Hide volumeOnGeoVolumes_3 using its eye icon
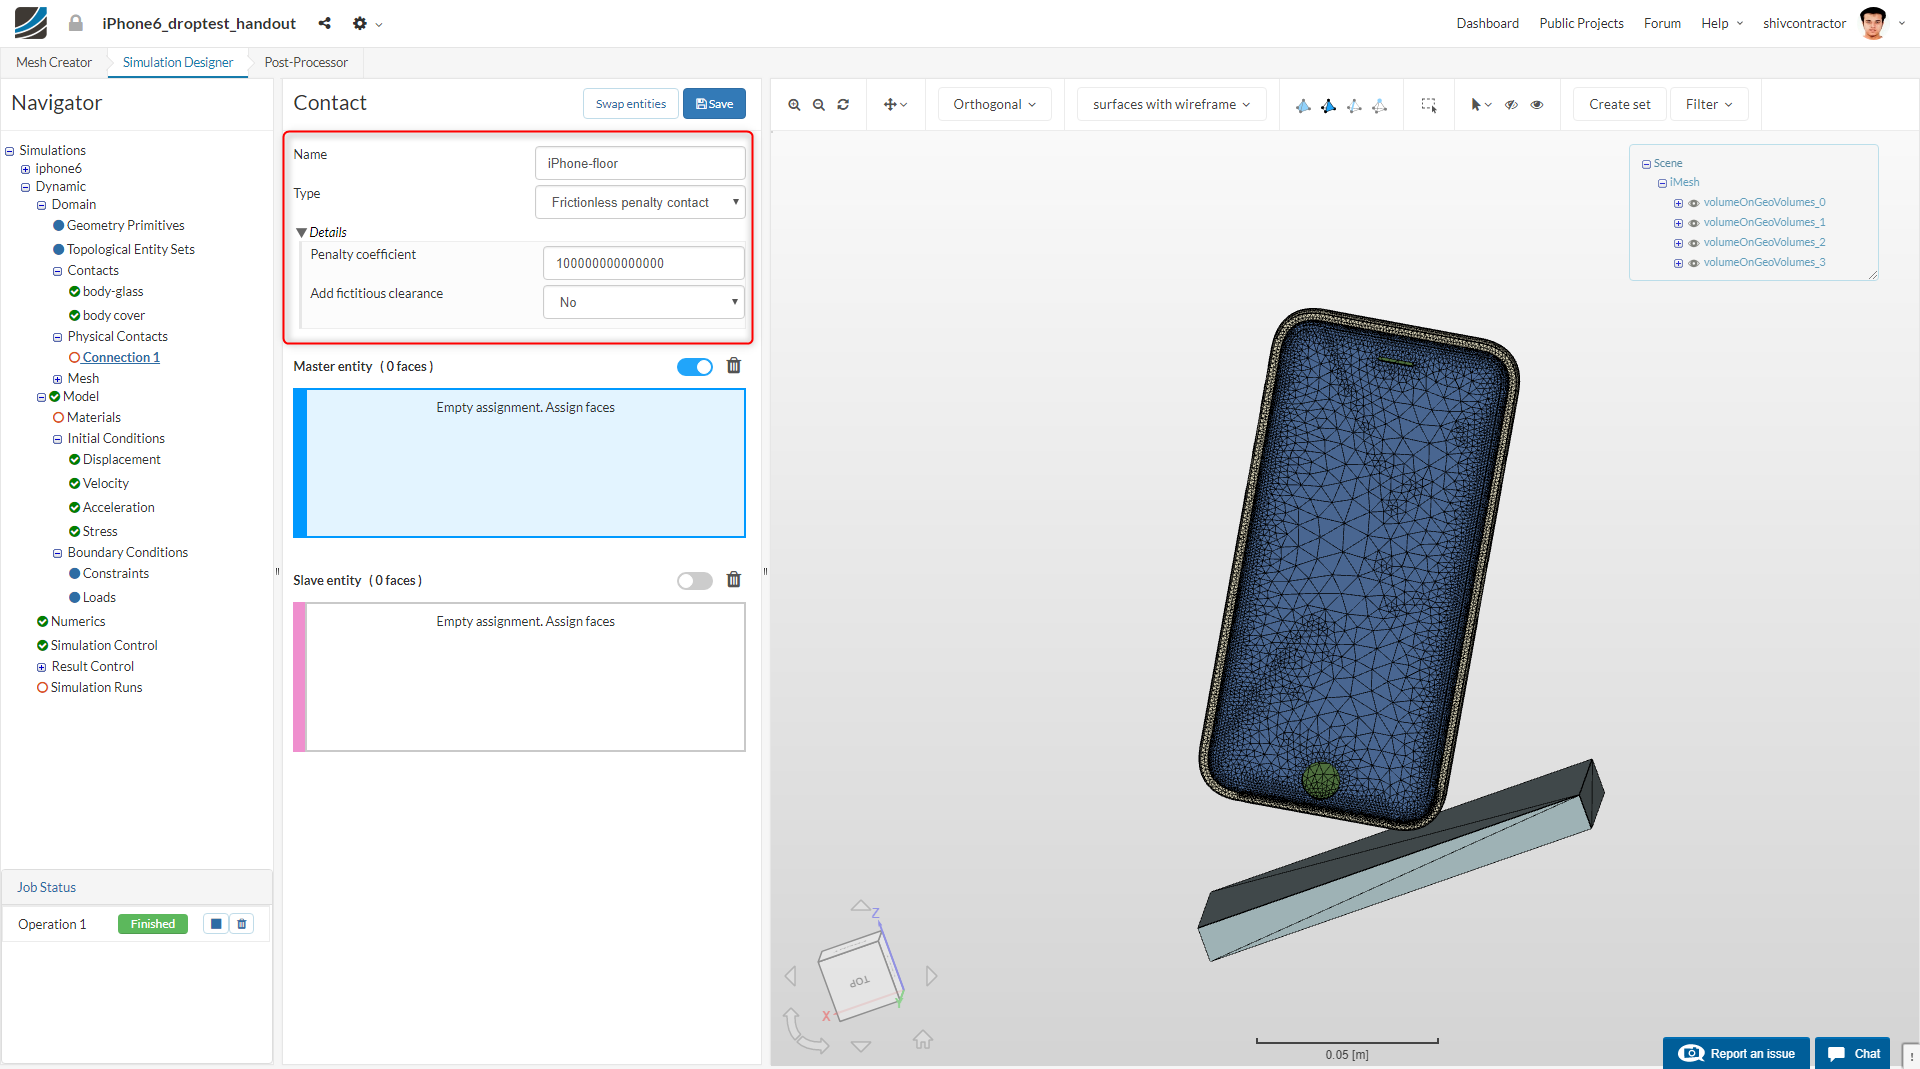1920x1069 pixels. pyautogui.click(x=1694, y=263)
